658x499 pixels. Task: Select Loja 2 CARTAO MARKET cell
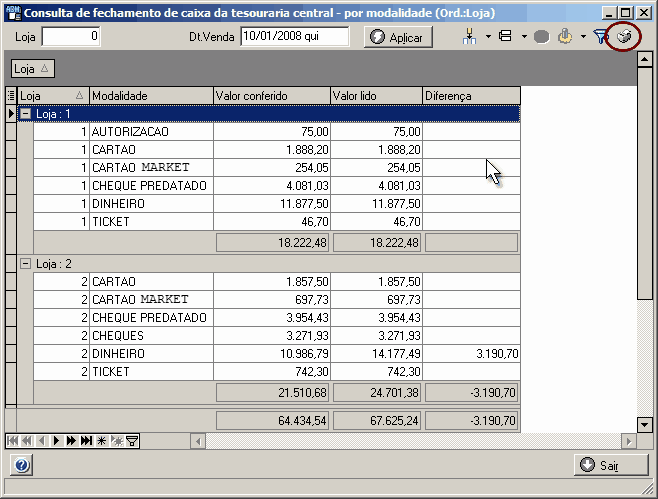(151, 300)
